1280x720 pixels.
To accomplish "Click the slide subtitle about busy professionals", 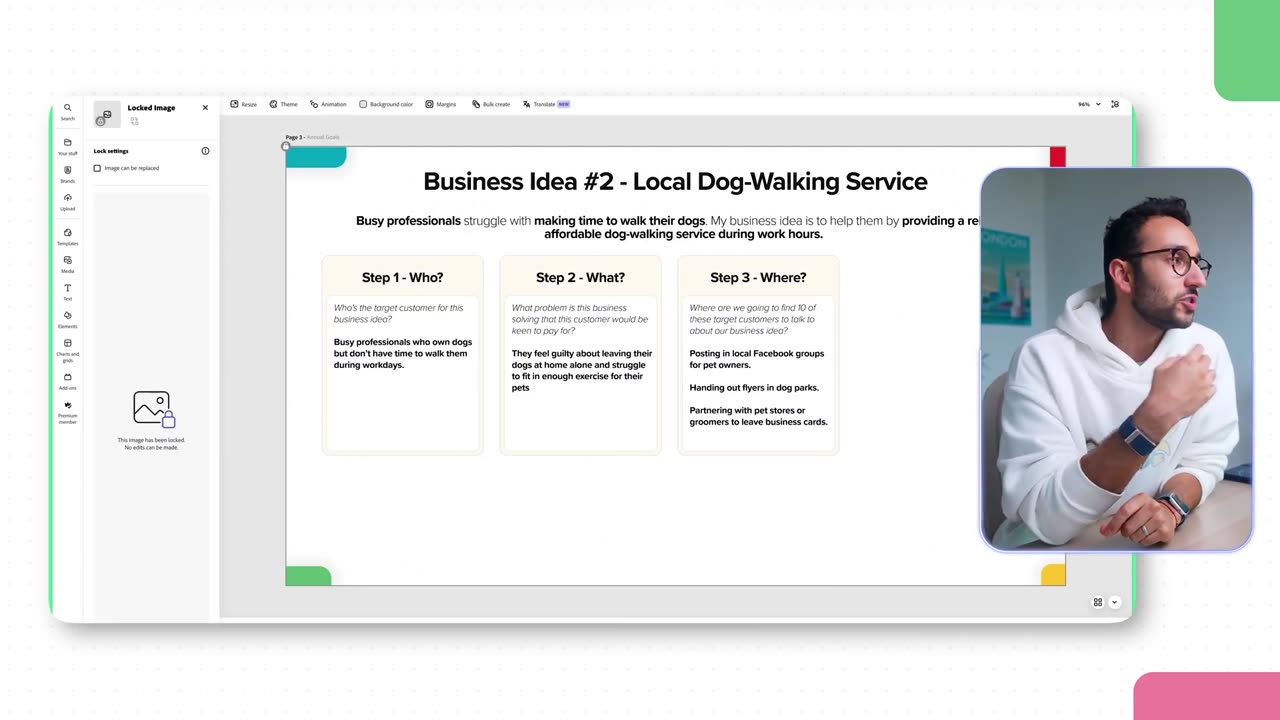I will point(668,227).
